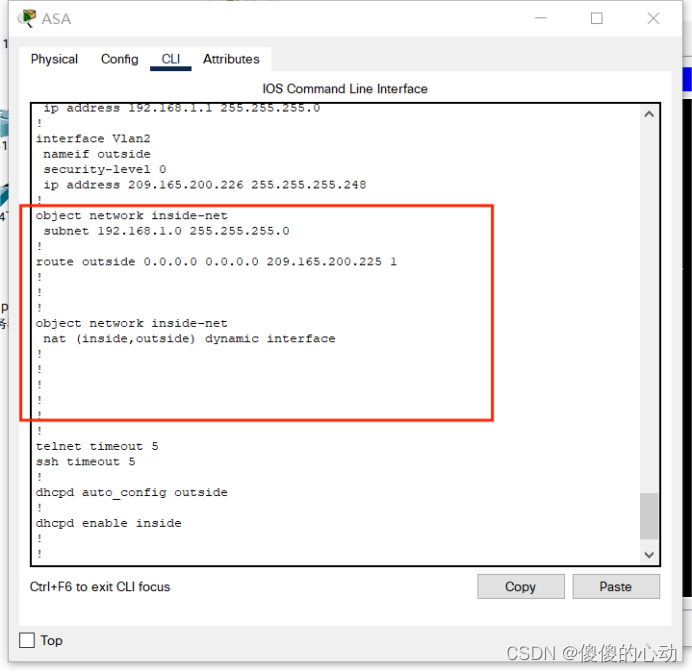Screen dimensions: 692x672
Task: Maximize the ASA window
Action: (x=596, y=18)
